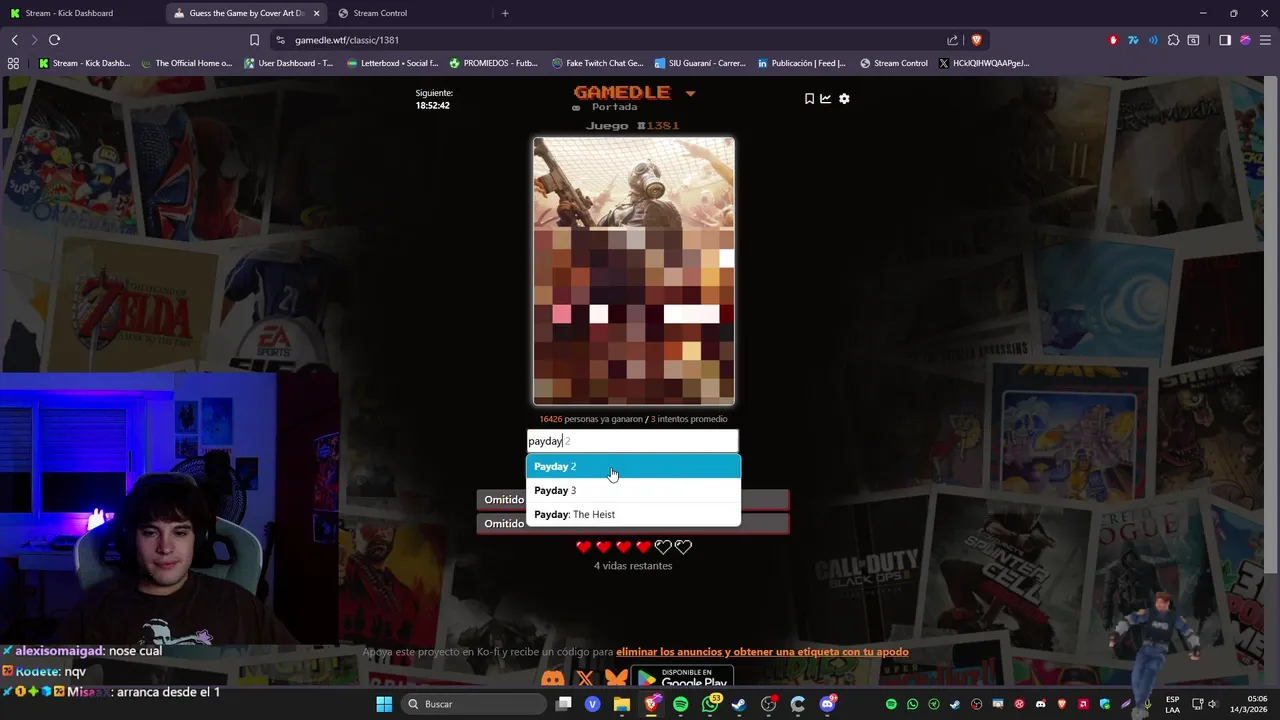The image size is (1280, 720).
Task: Open PROMIEDOS bookmark
Action: tap(493, 63)
